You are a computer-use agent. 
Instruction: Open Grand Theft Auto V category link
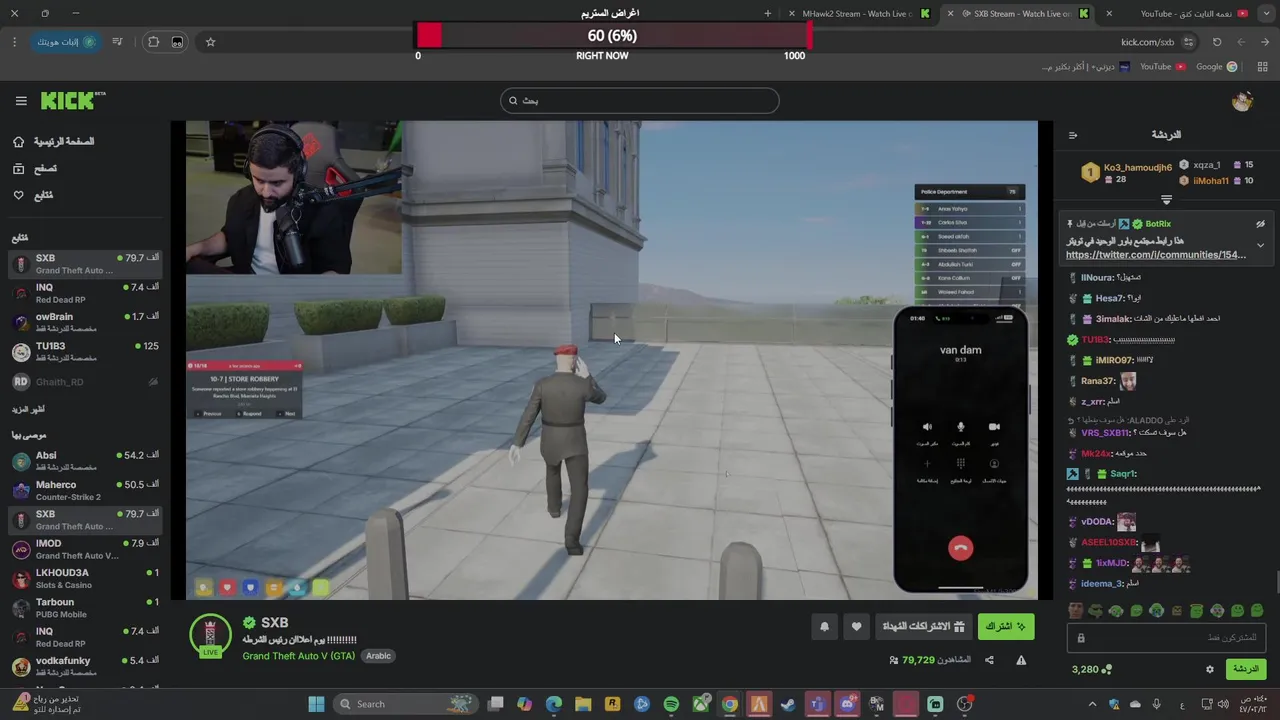point(298,656)
